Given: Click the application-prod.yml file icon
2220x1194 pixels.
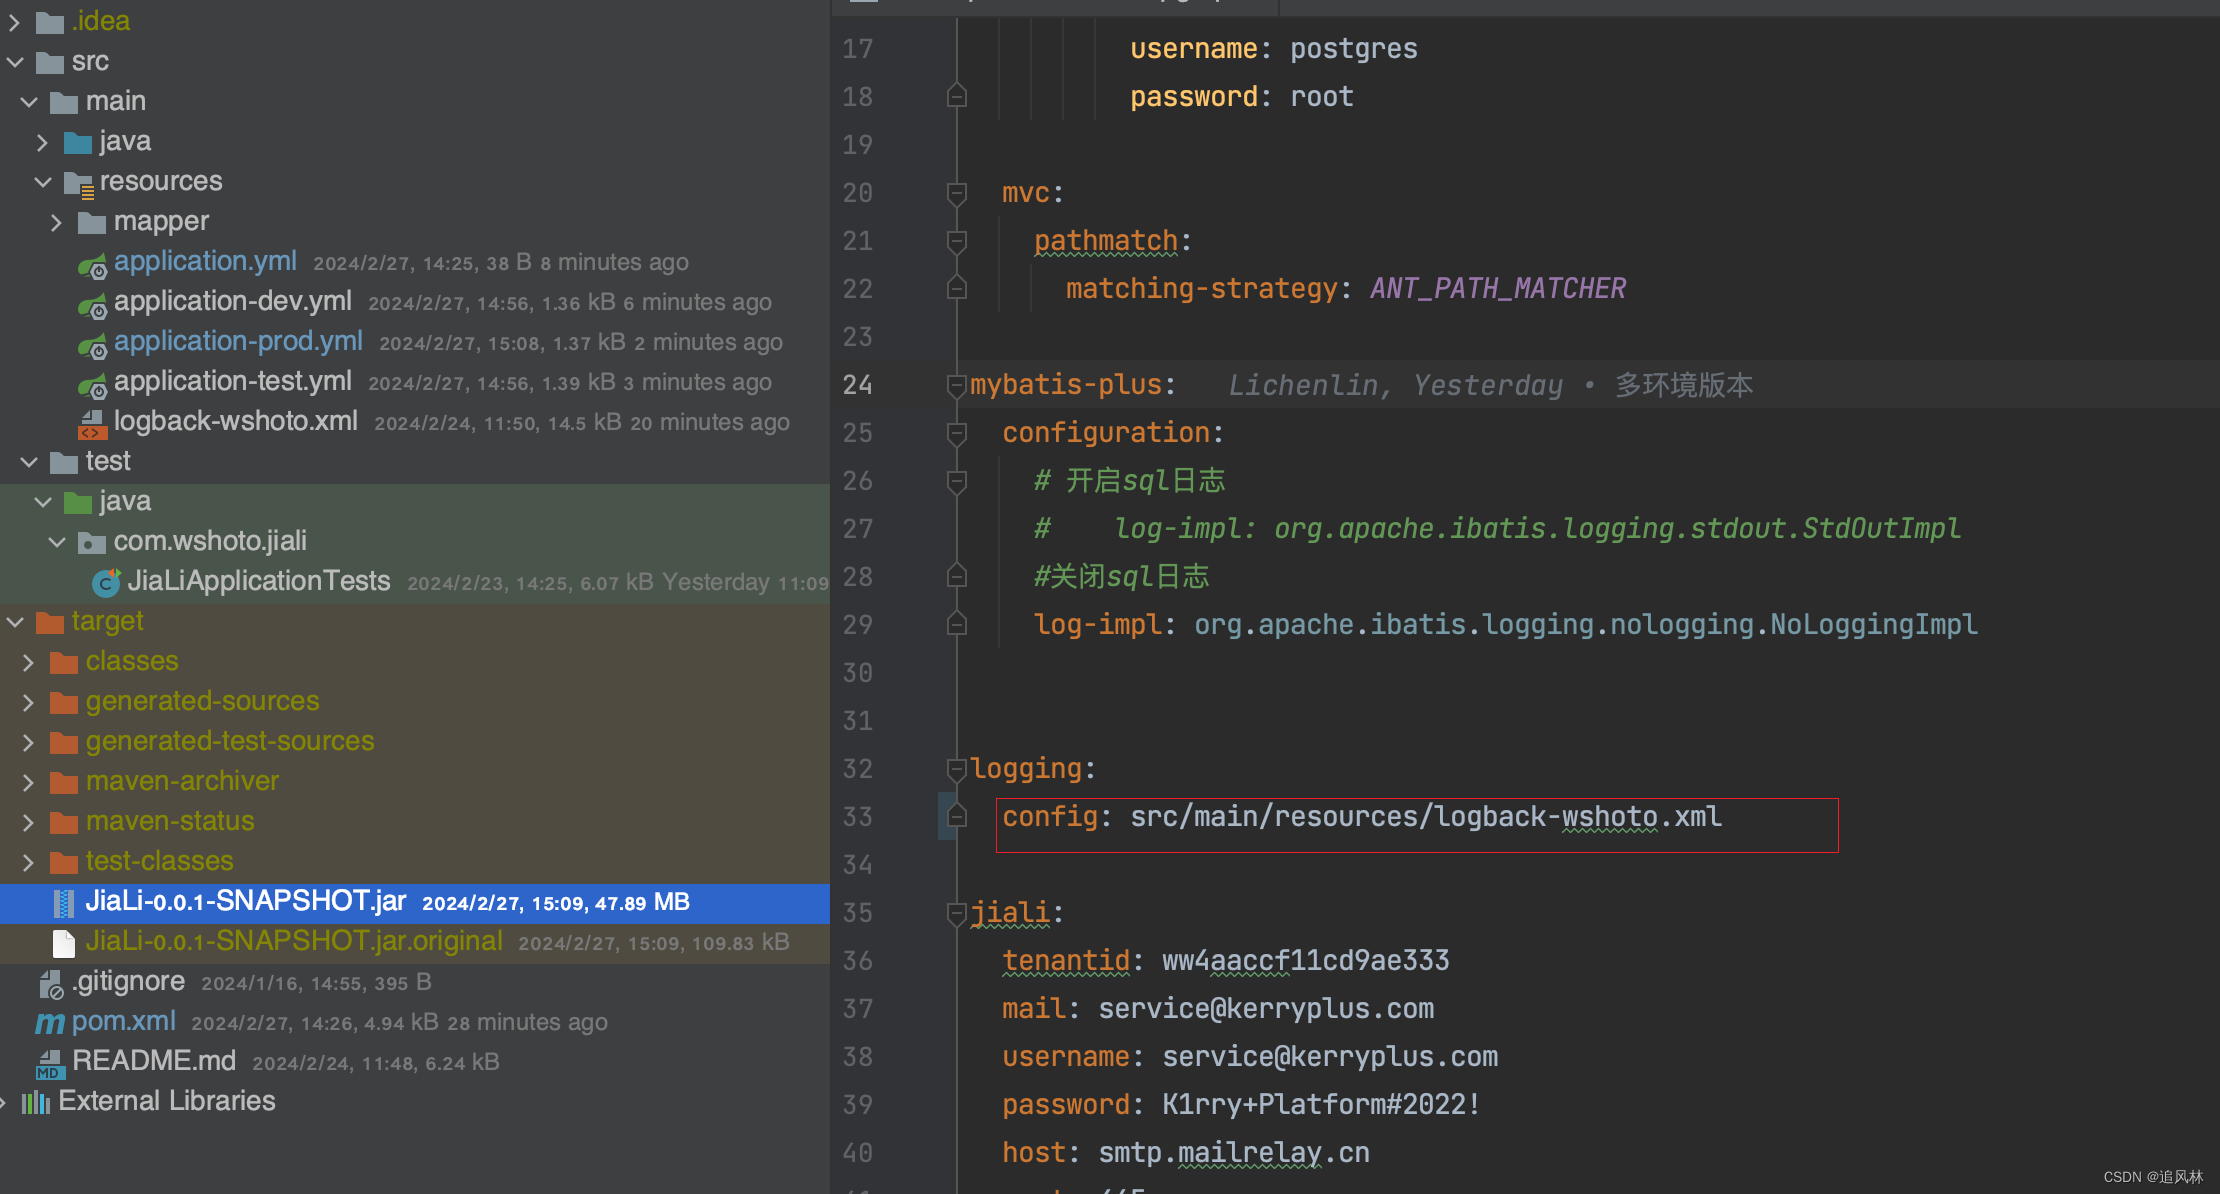Looking at the screenshot, I should point(92,345).
